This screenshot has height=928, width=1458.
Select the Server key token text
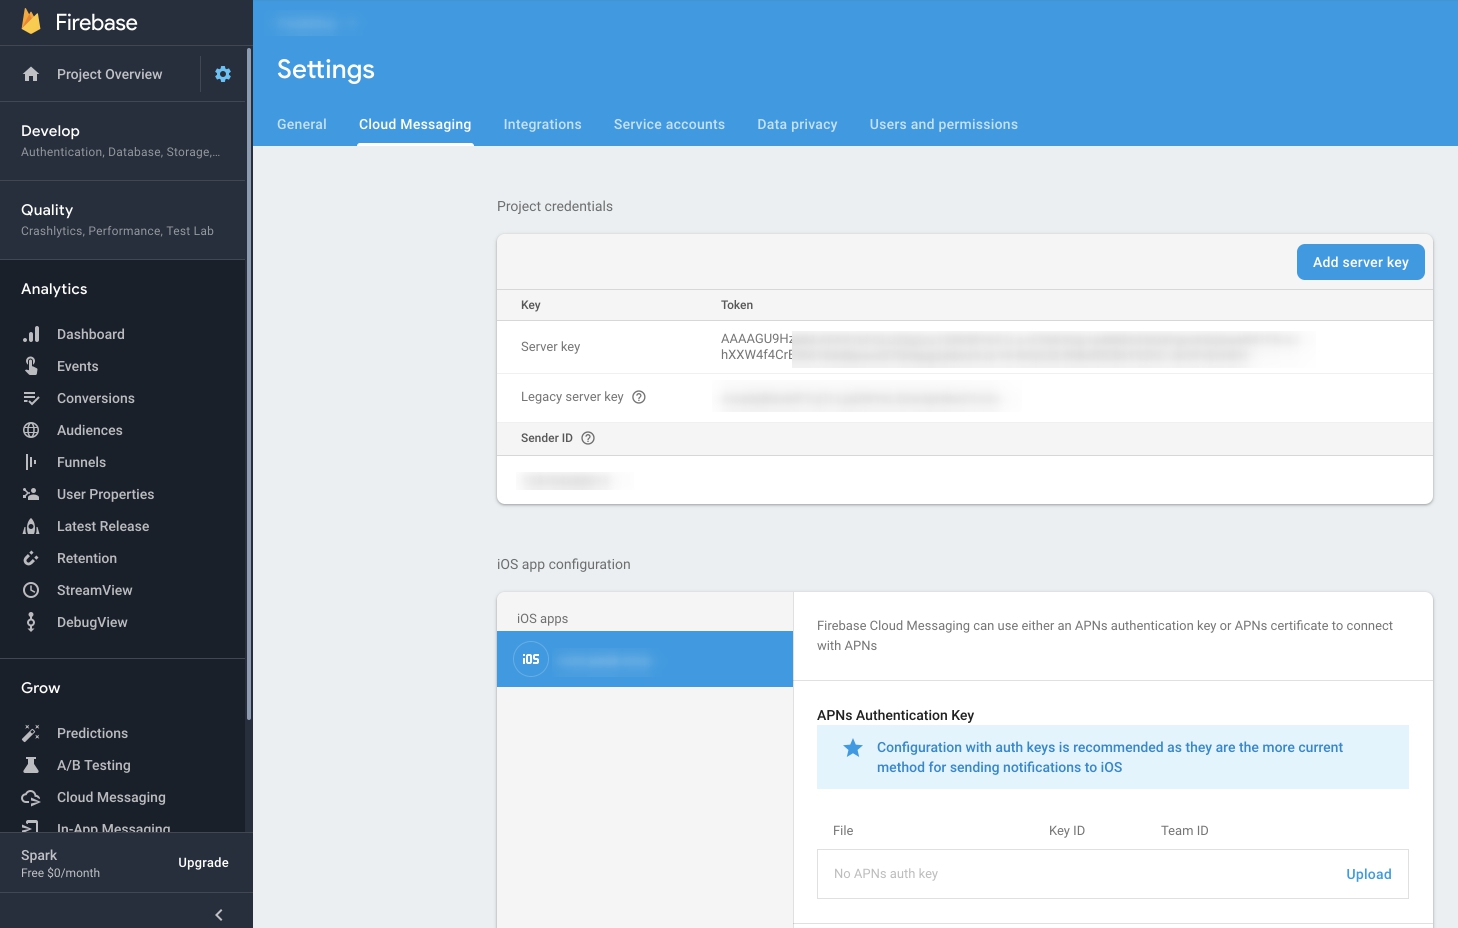(x=1010, y=347)
